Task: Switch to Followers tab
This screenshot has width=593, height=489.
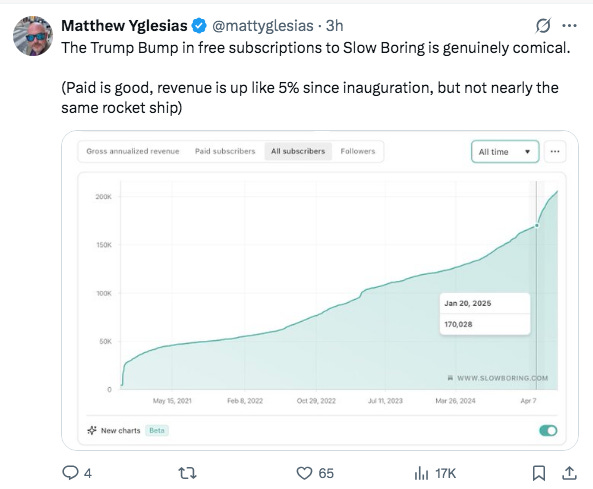Action: pos(358,151)
